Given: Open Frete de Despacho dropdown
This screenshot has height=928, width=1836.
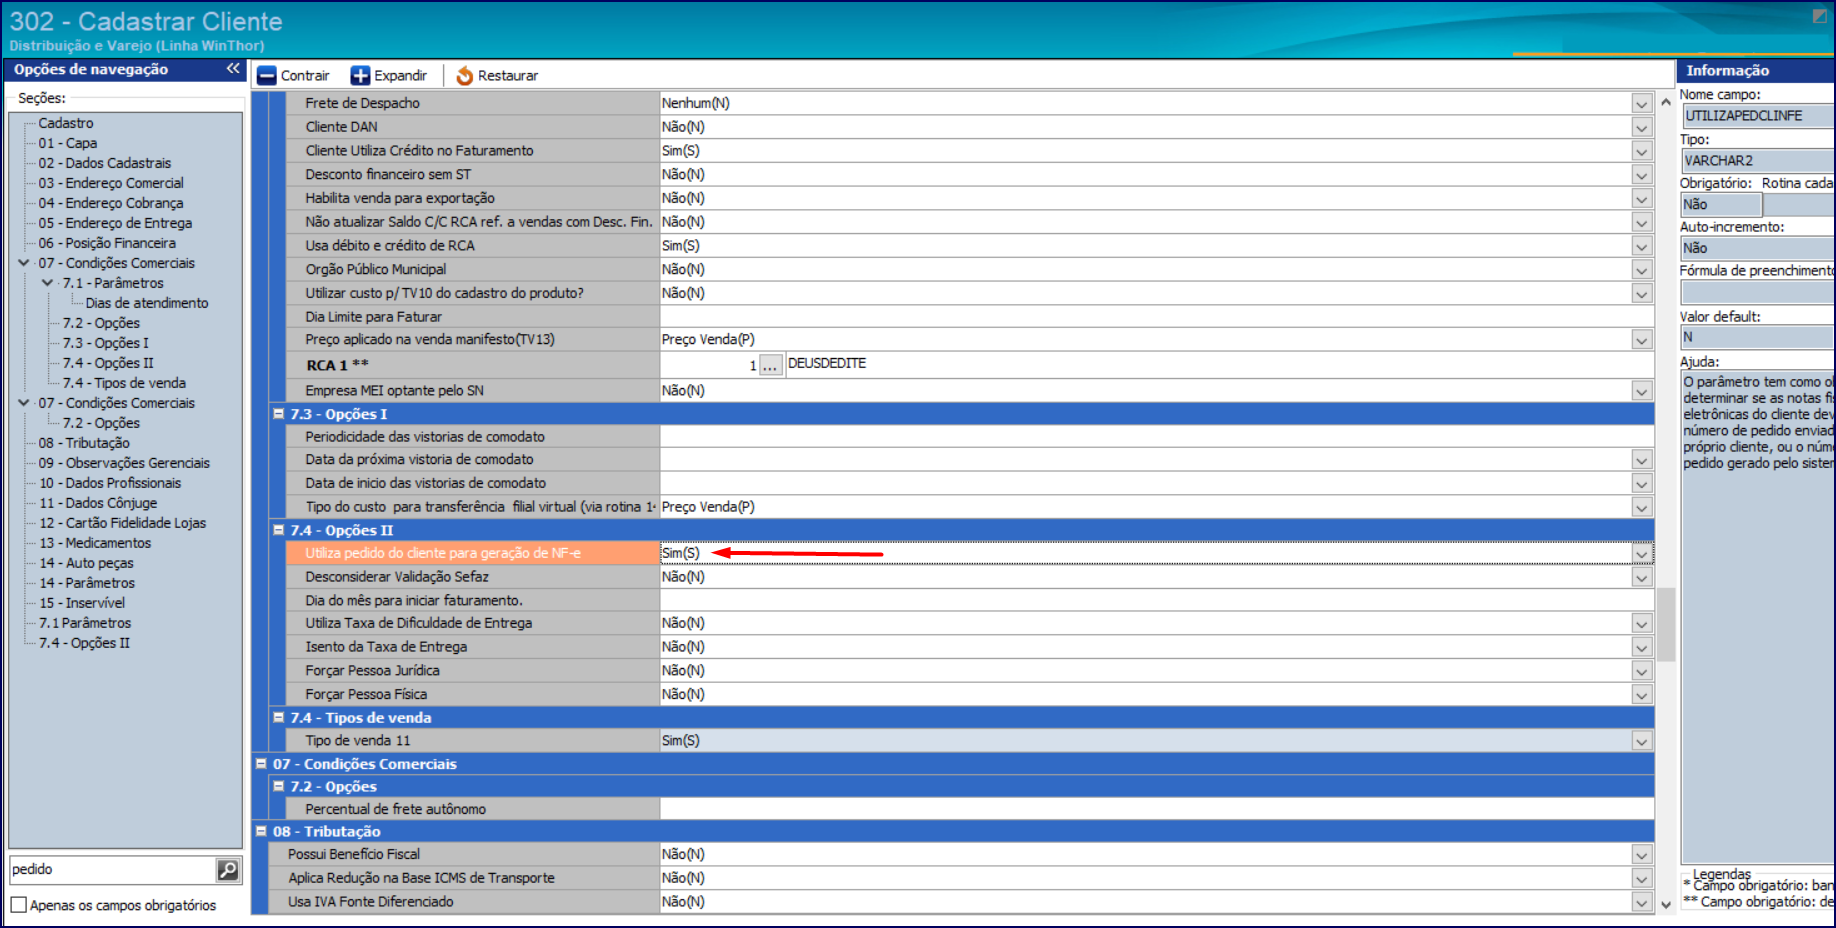Looking at the screenshot, I should pyautogui.click(x=1641, y=104).
